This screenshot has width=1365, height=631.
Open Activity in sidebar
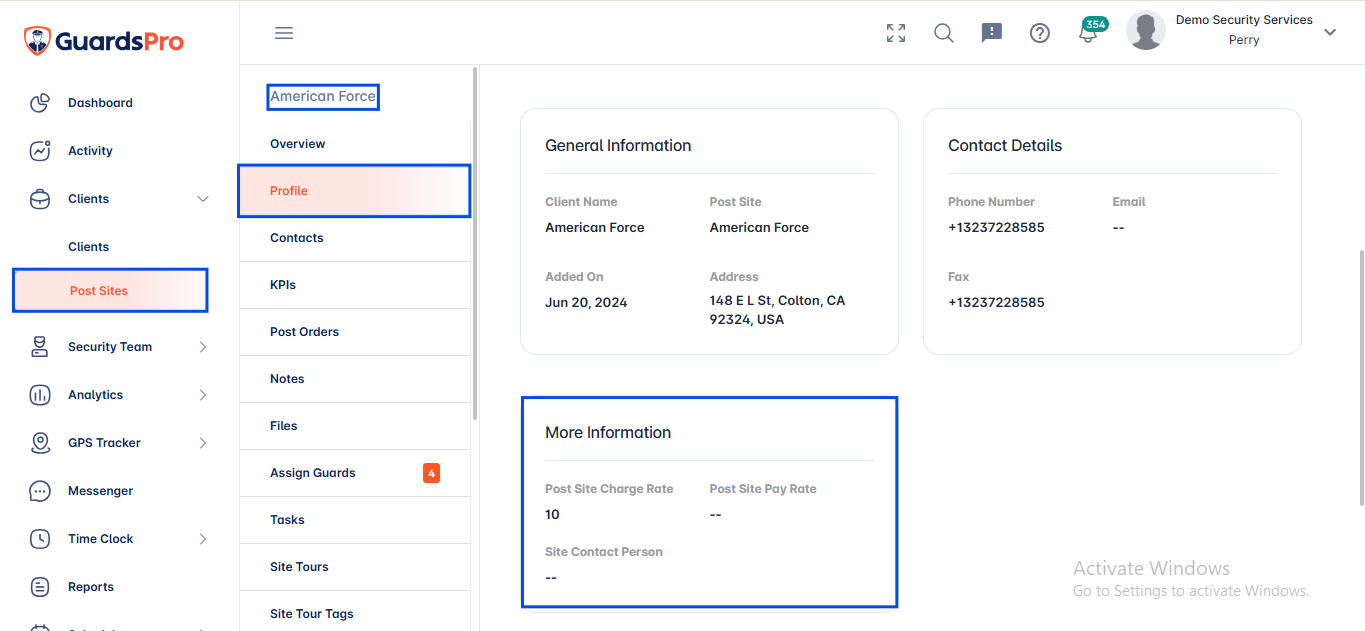pyautogui.click(x=90, y=151)
